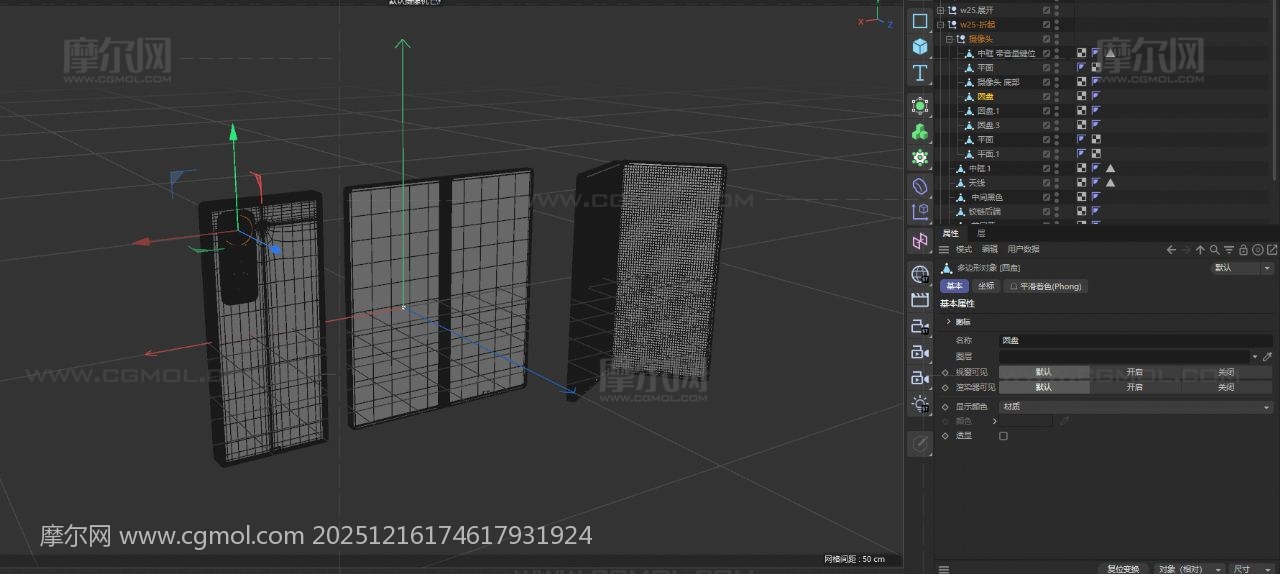This screenshot has height=574, width=1280.
Task: Open the 显示颜色 dropdown
Action: [1136, 407]
